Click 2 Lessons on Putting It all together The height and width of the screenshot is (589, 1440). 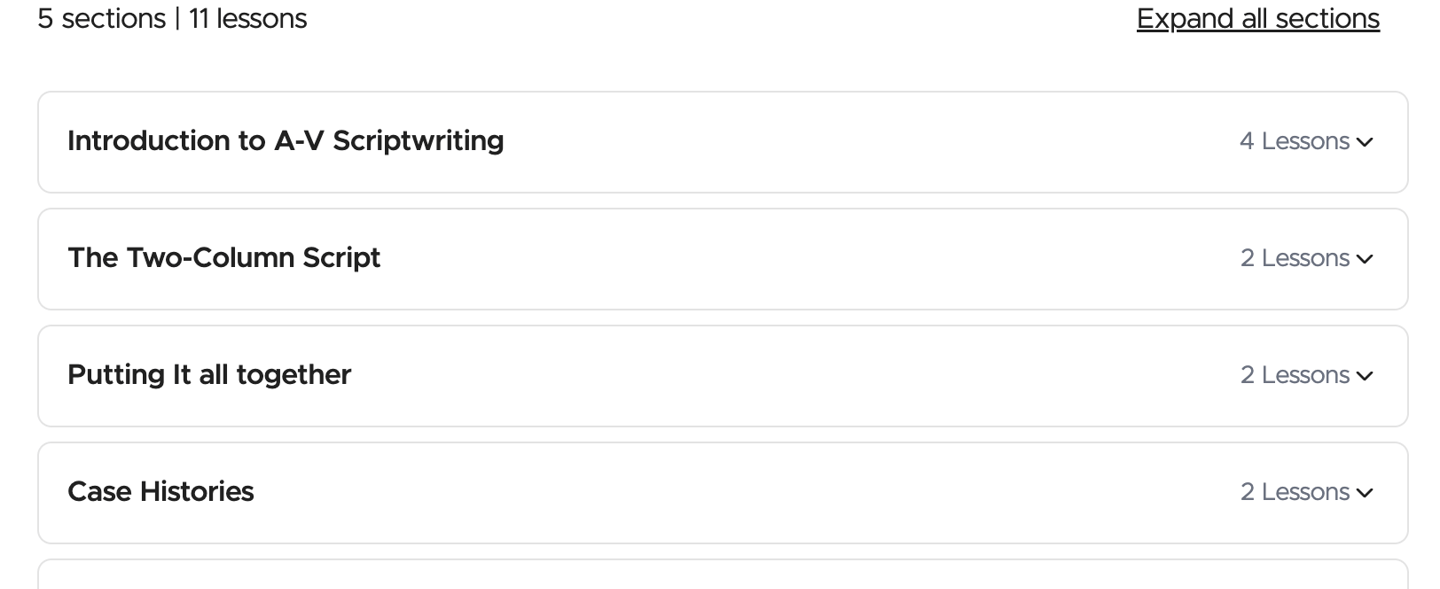pos(1294,376)
